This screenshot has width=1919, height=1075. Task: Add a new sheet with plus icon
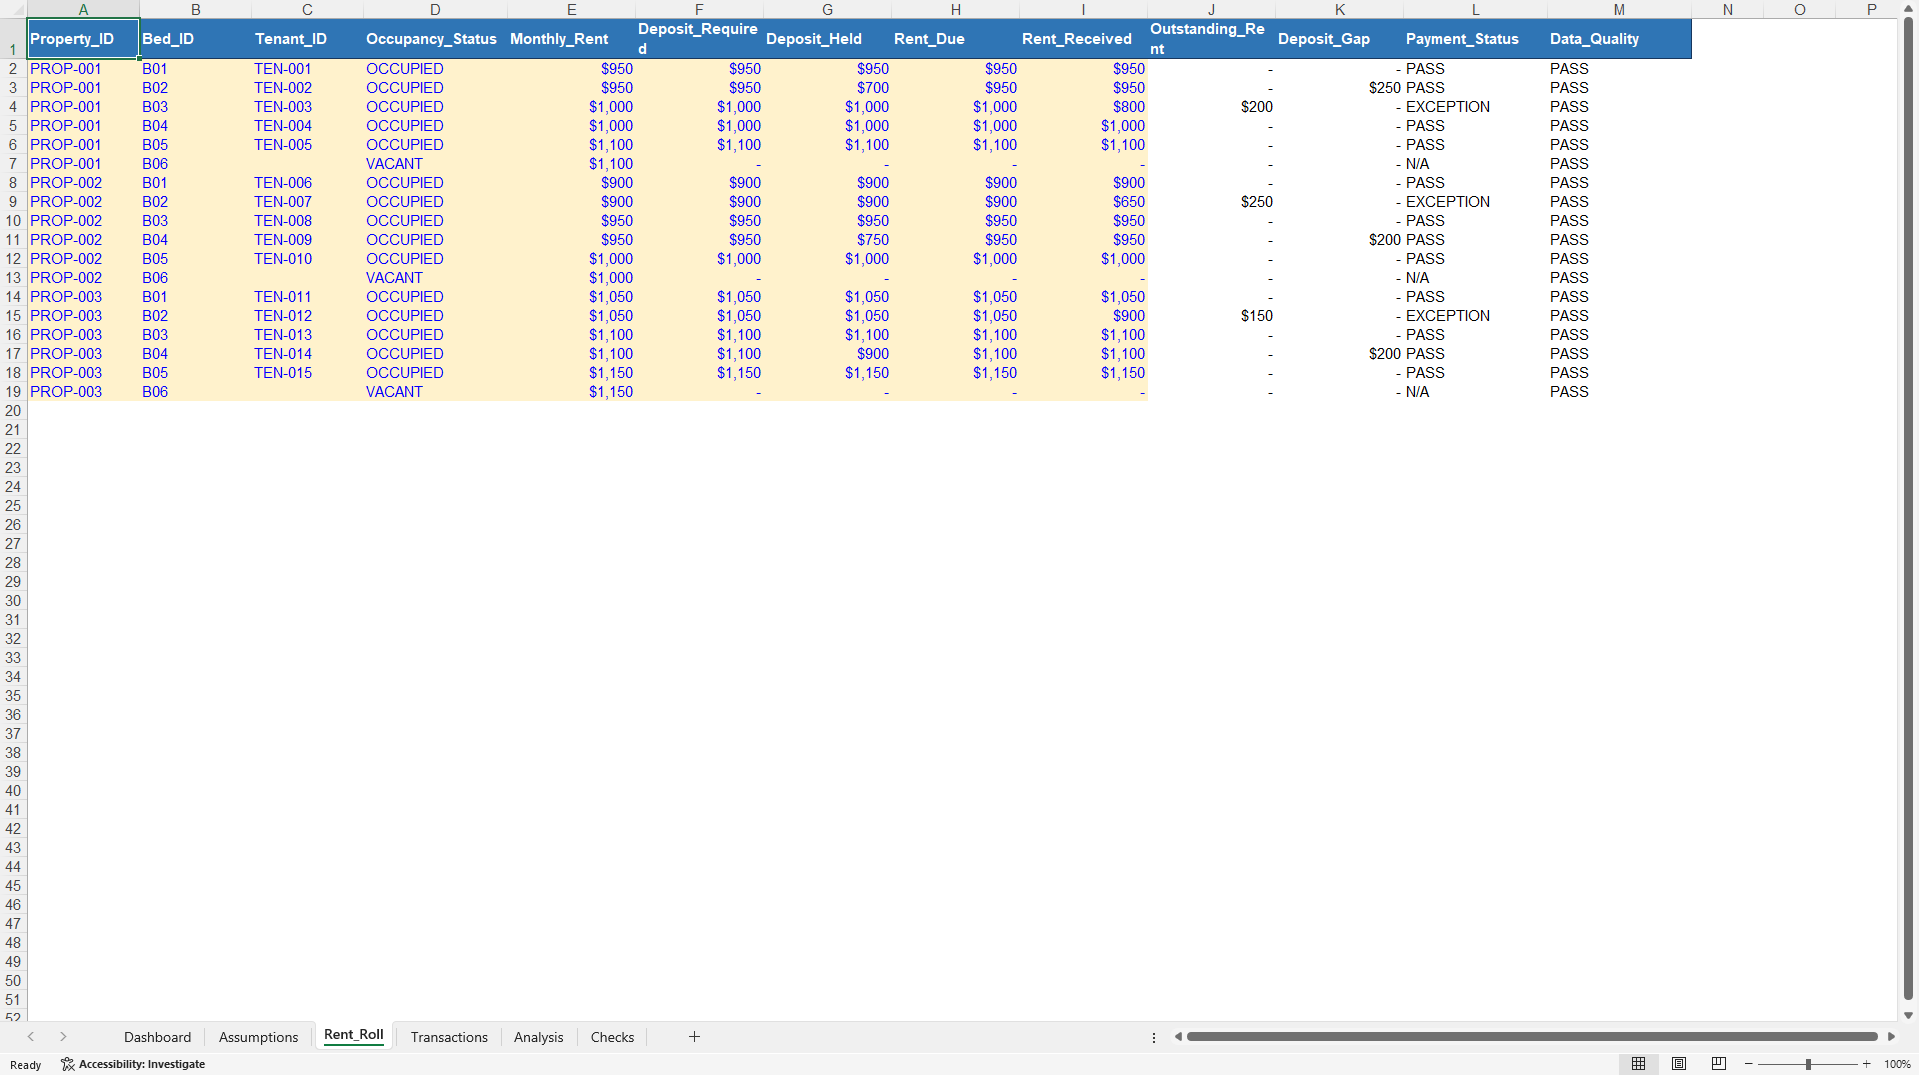(694, 1037)
